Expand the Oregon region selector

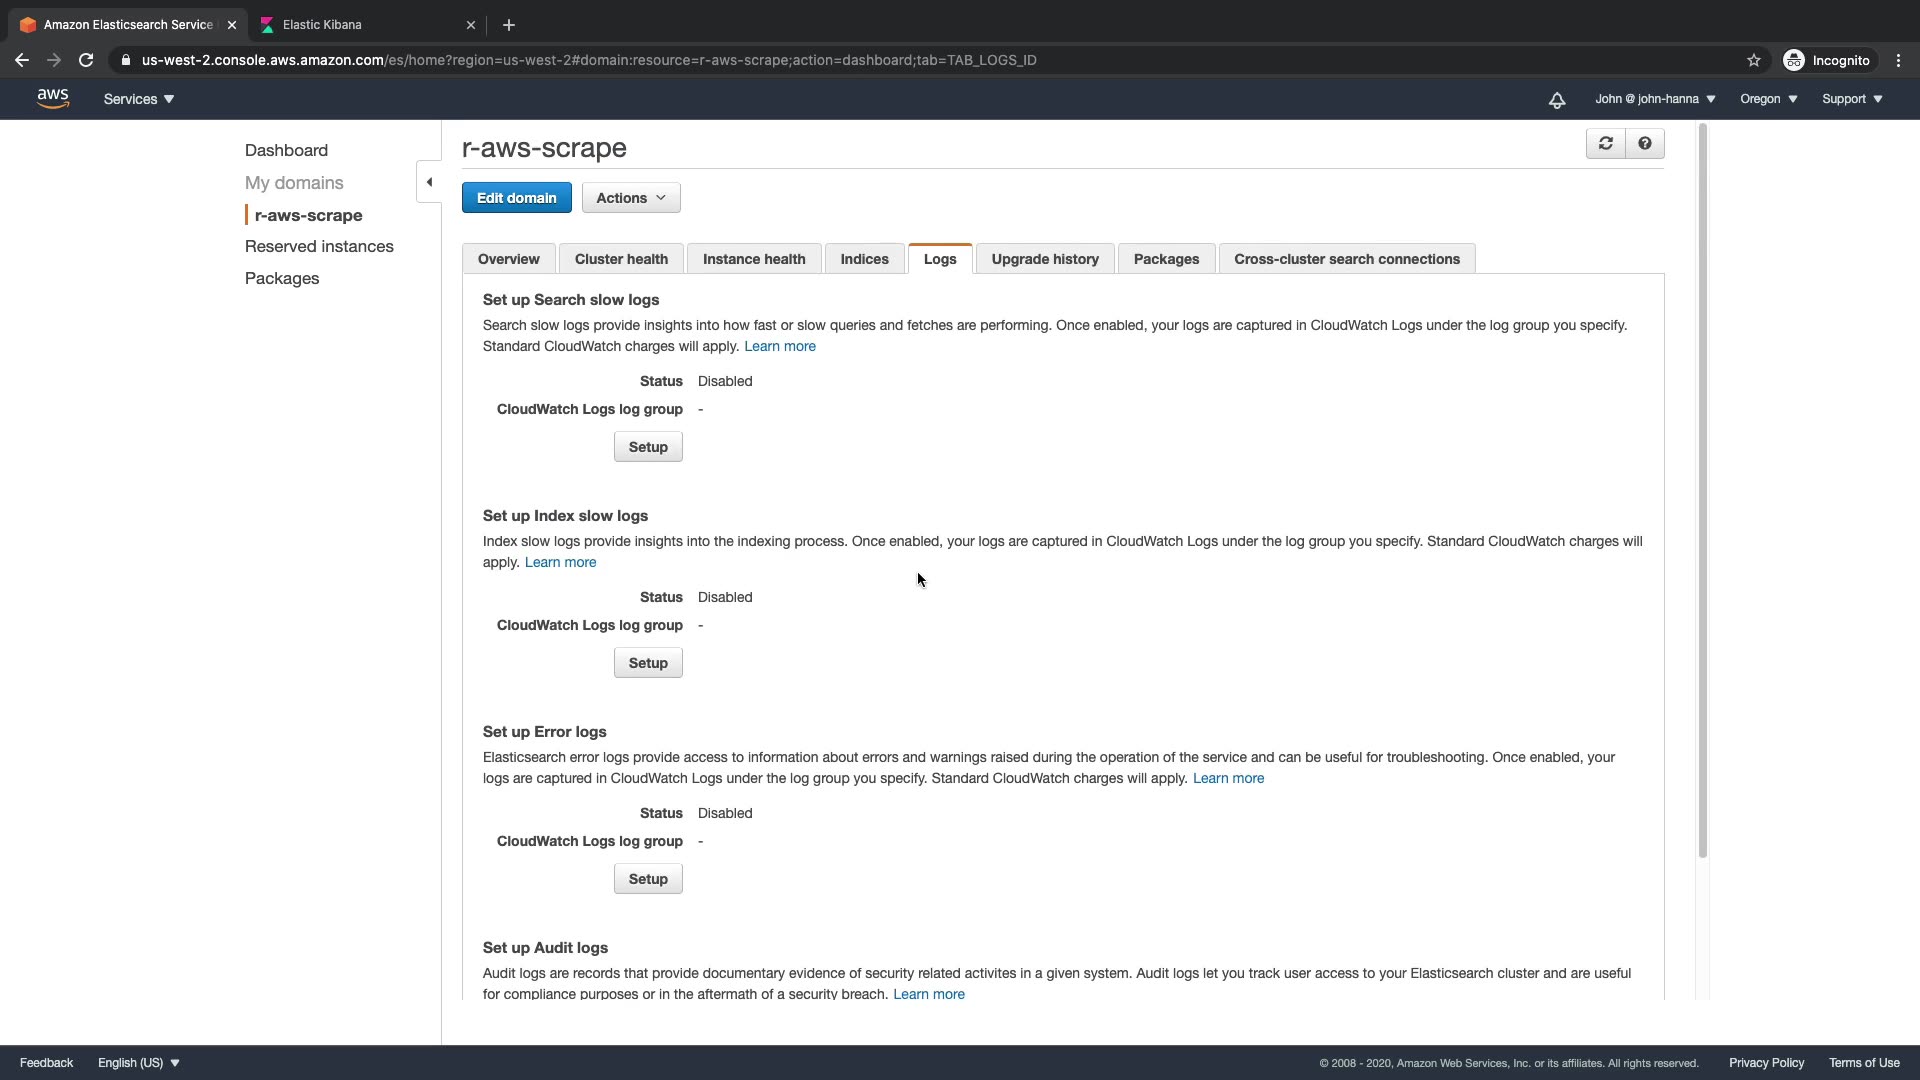pyautogui.click(x=1768, y=99)
